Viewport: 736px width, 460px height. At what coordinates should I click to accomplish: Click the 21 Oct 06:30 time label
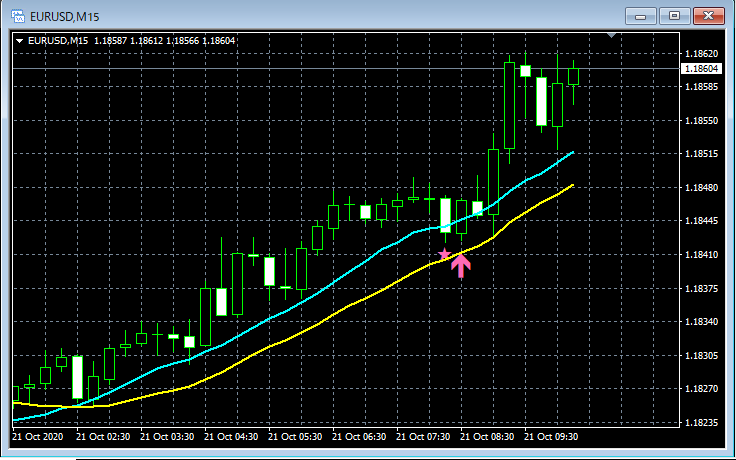point(359,437)
